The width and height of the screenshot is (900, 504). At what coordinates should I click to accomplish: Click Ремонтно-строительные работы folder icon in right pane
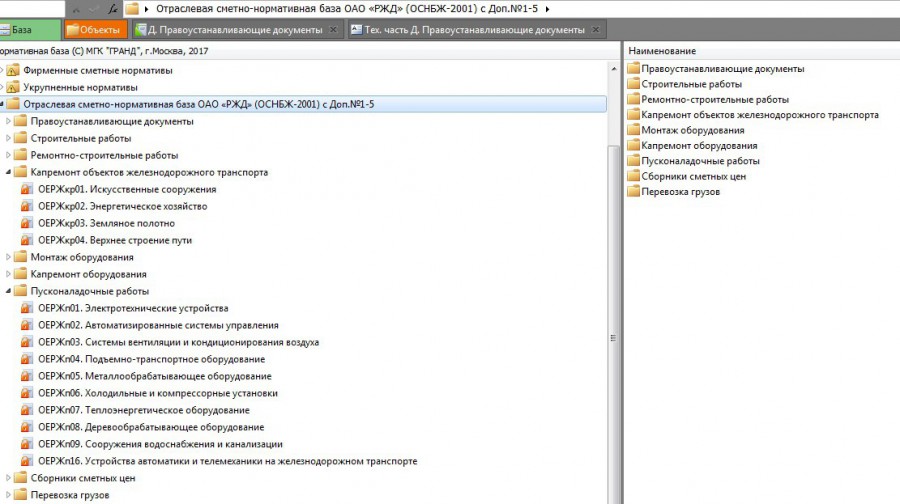633,99
